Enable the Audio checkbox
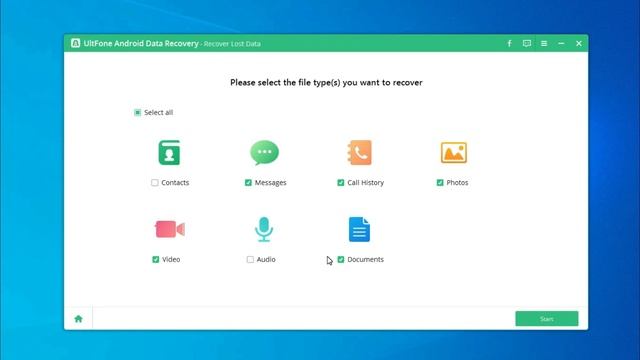 250,259
